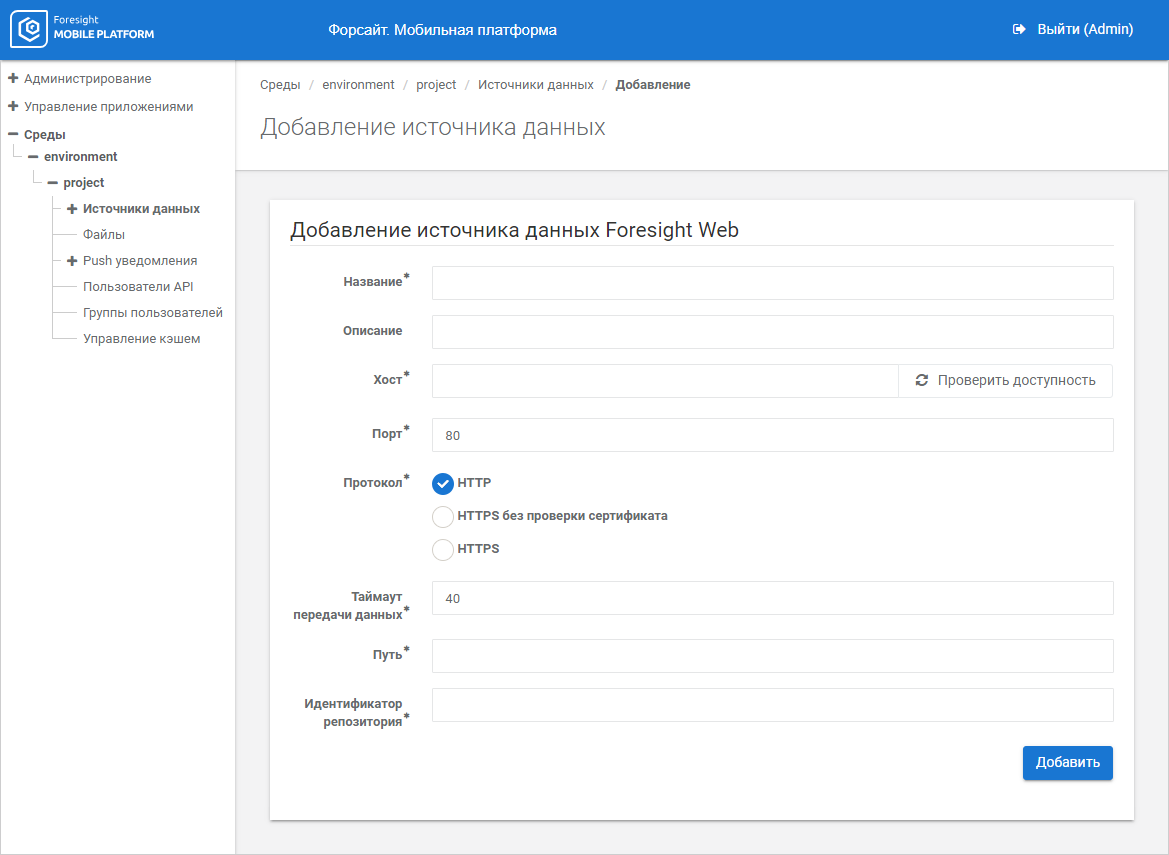The height and width of the screenshot is (855, 1169).
Task: Collapse the project tree node
Action: (52, 183)
